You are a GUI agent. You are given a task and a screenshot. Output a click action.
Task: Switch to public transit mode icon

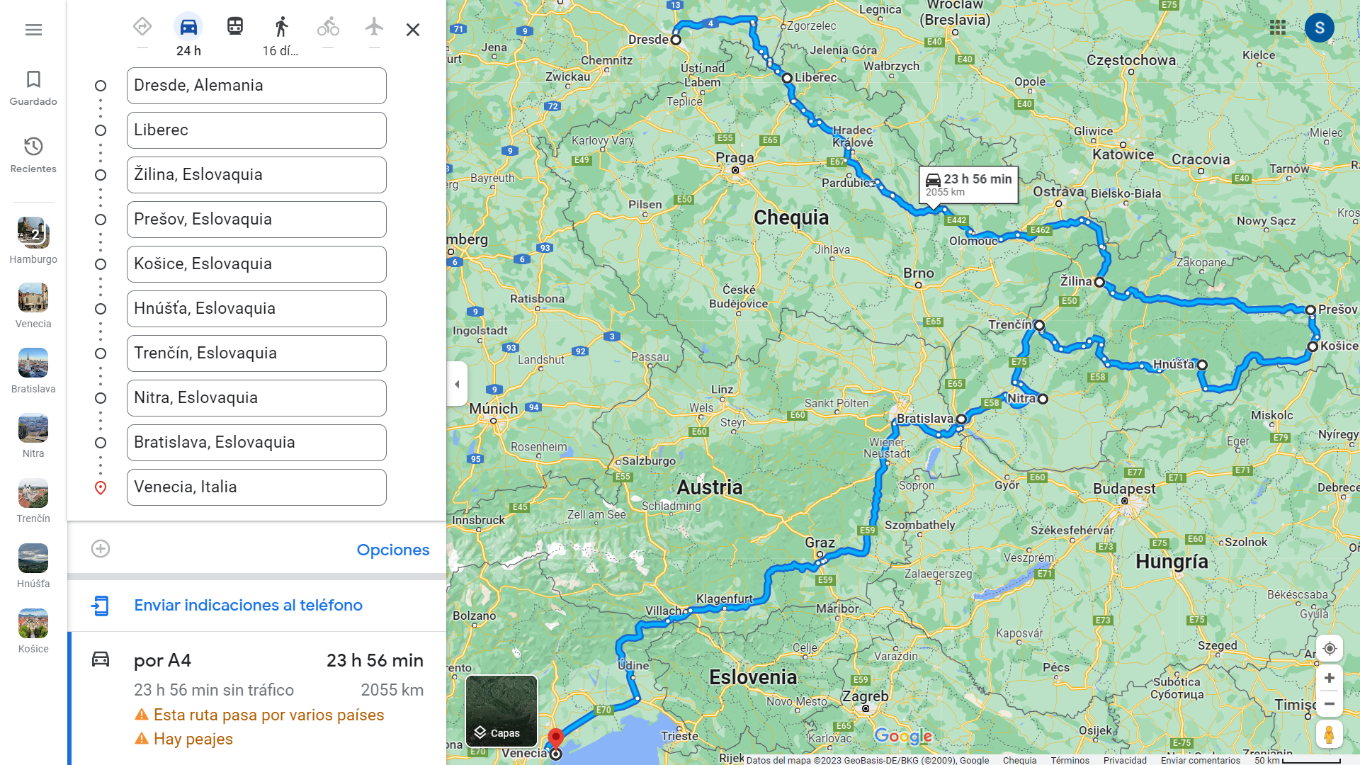(235, 27)
